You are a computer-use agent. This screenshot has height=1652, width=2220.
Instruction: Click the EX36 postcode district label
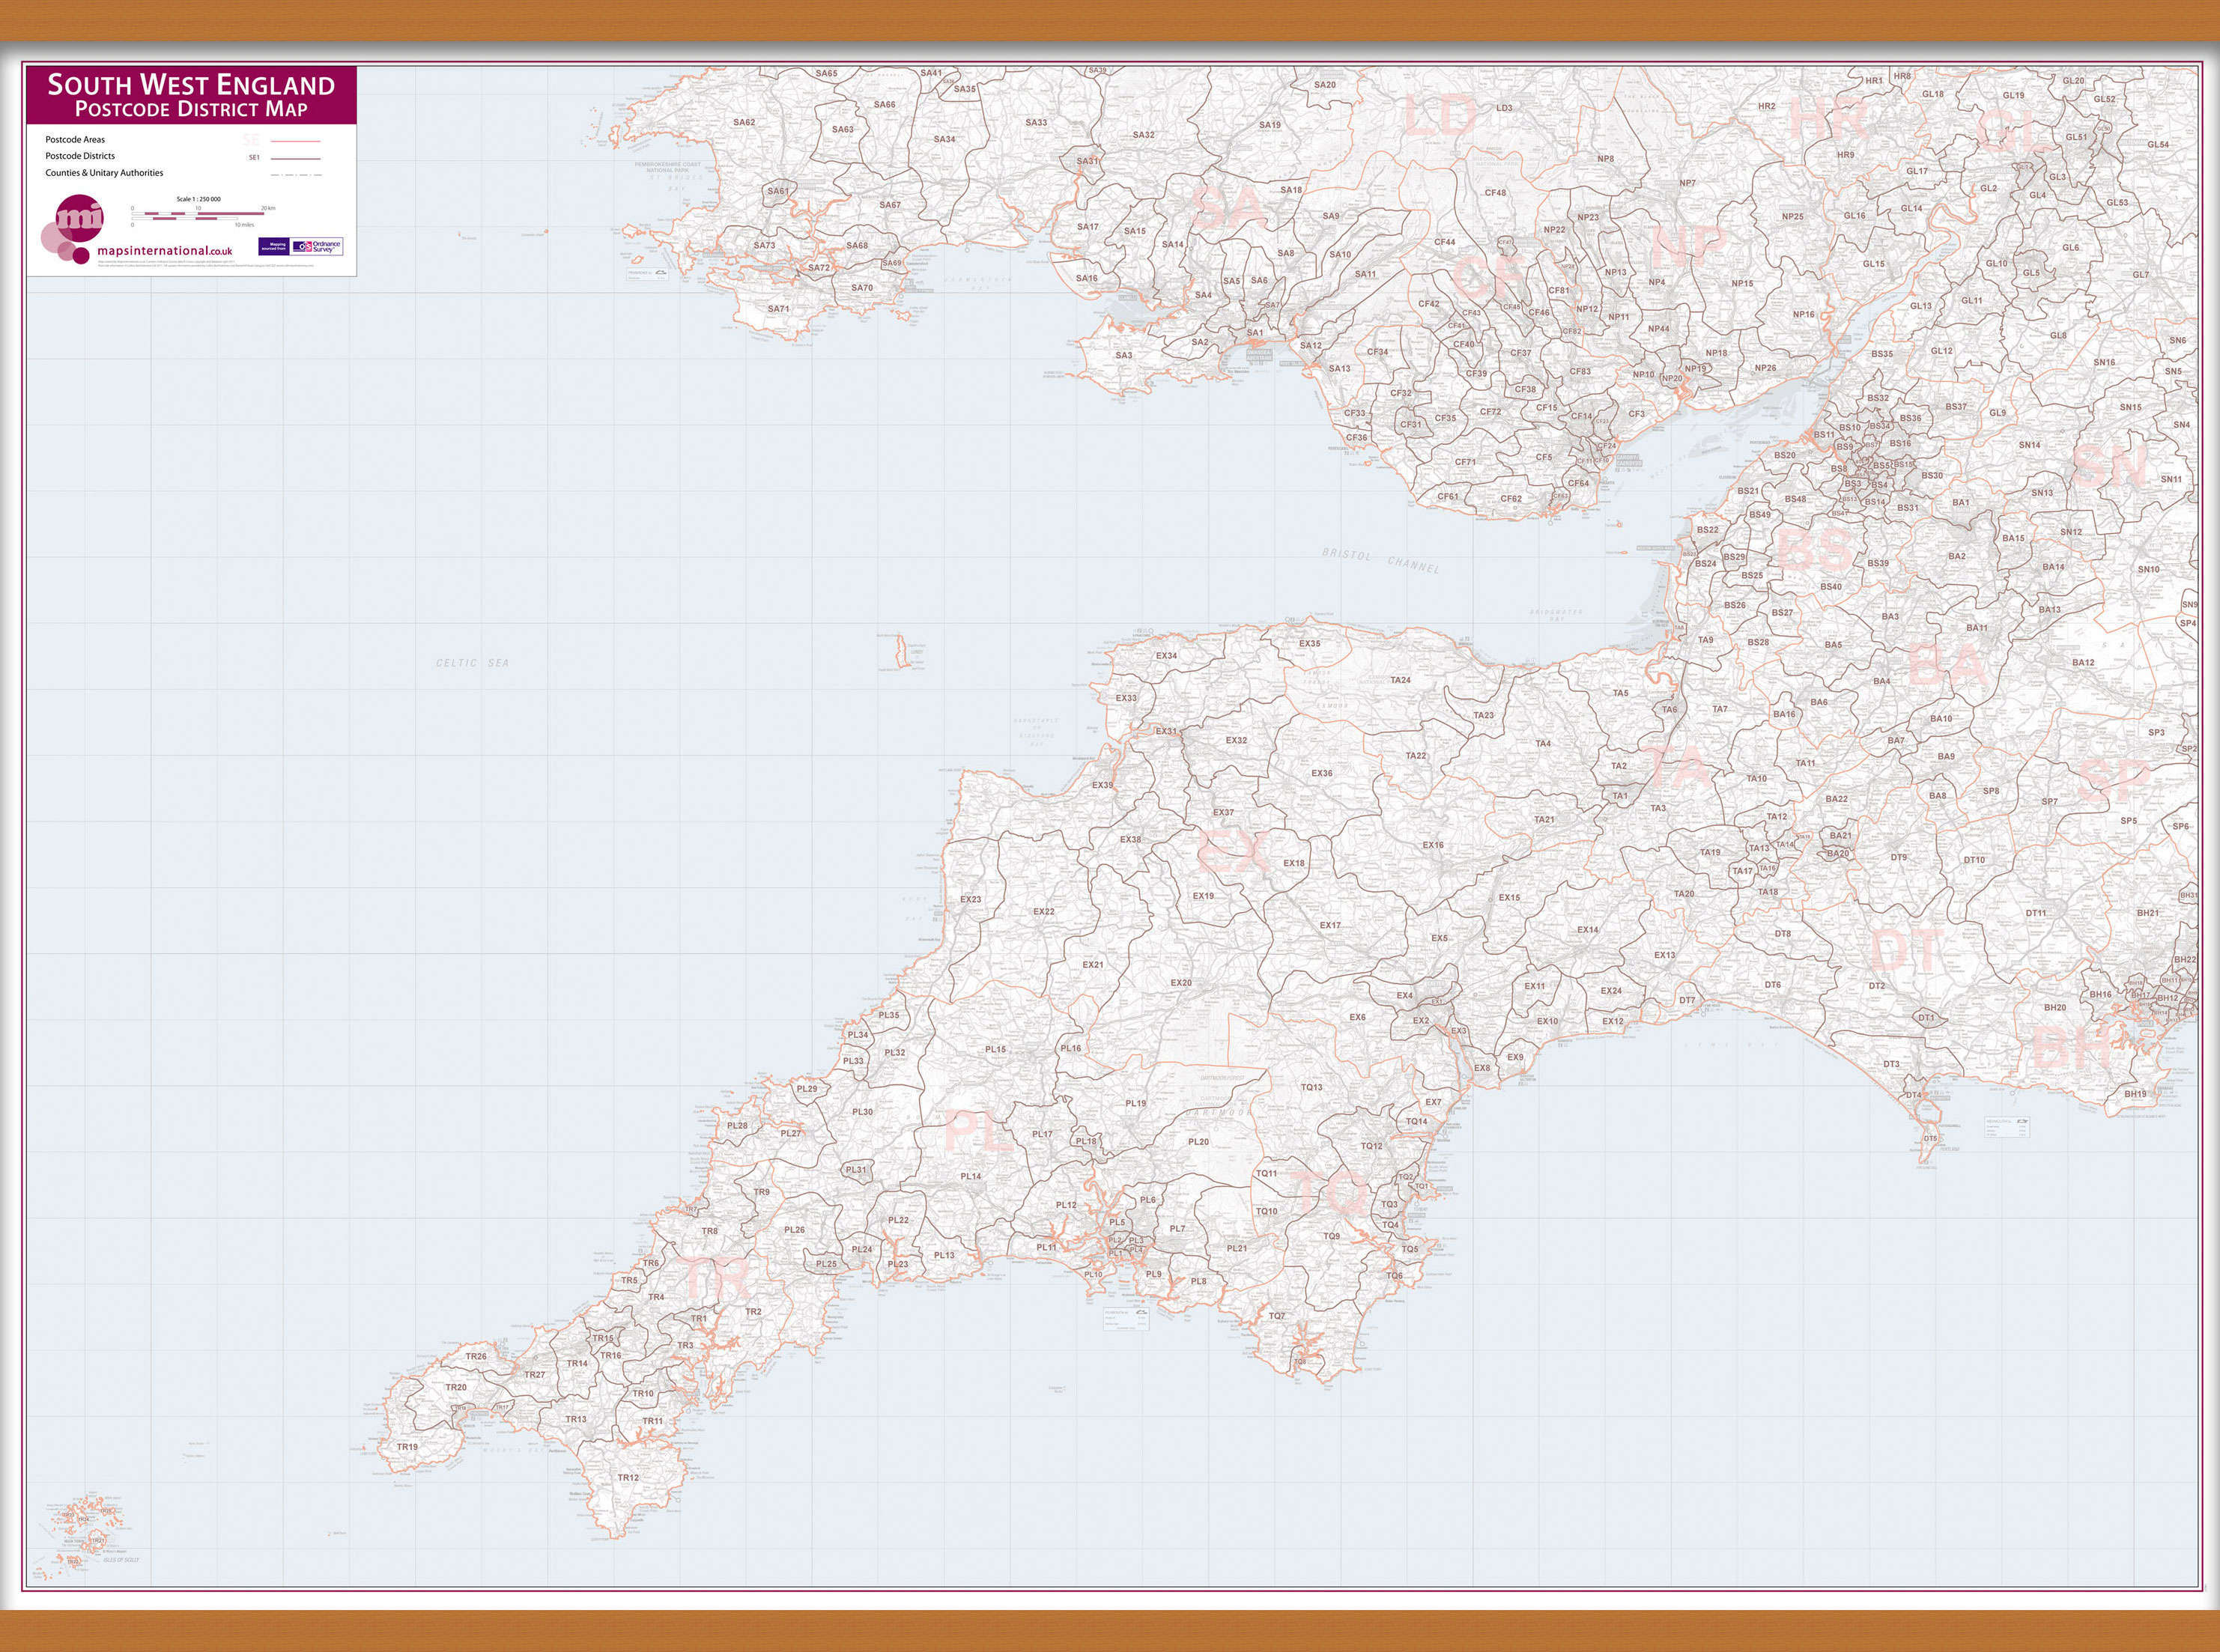click(x=1322, y=773)
